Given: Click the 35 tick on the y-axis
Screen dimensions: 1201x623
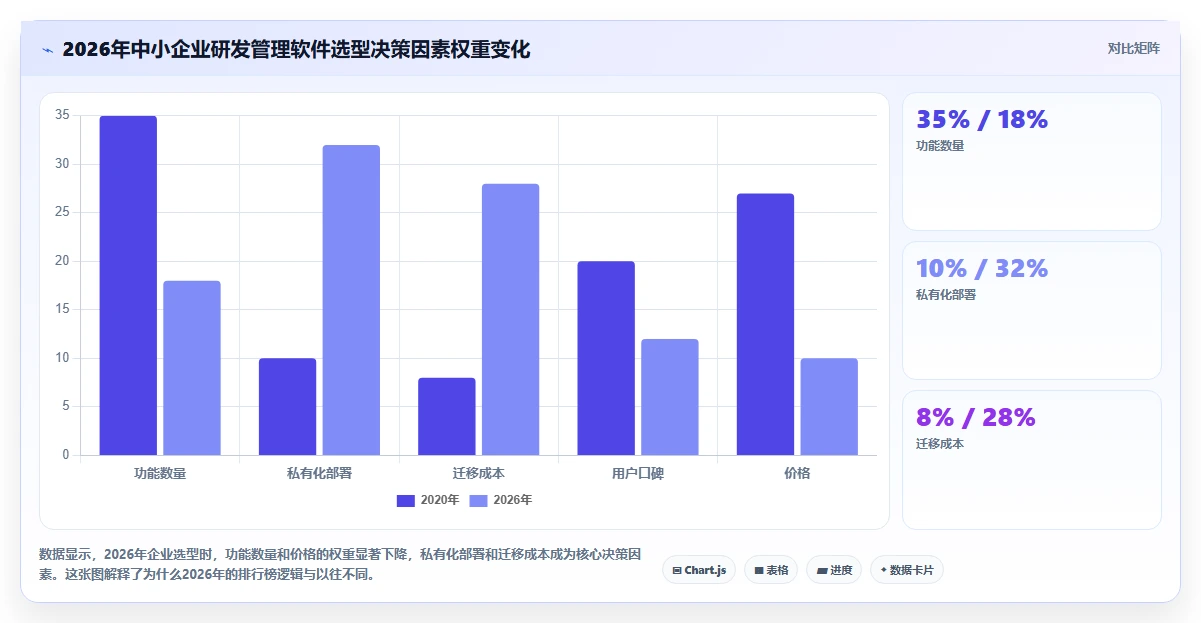Looking at the screenshot, I should [x=62, y=115].
